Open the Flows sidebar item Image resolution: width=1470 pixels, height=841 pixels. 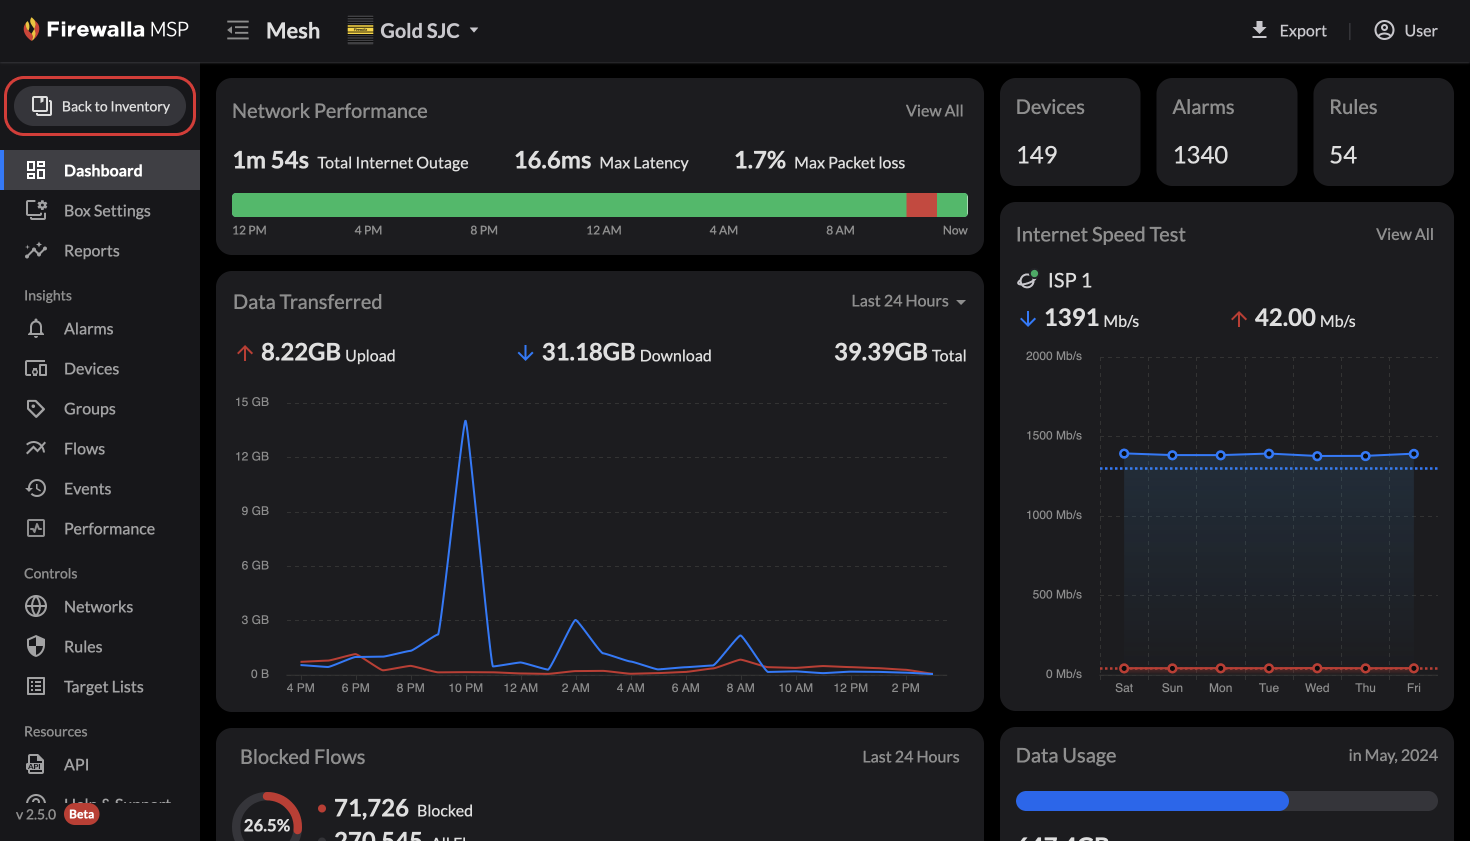[100, 448]
